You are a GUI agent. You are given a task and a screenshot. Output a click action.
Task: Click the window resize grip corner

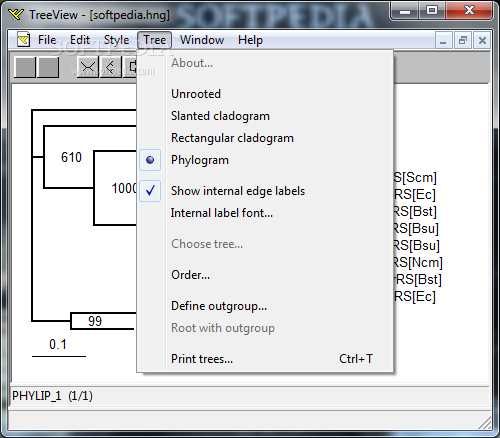click(x=485, y=423)
